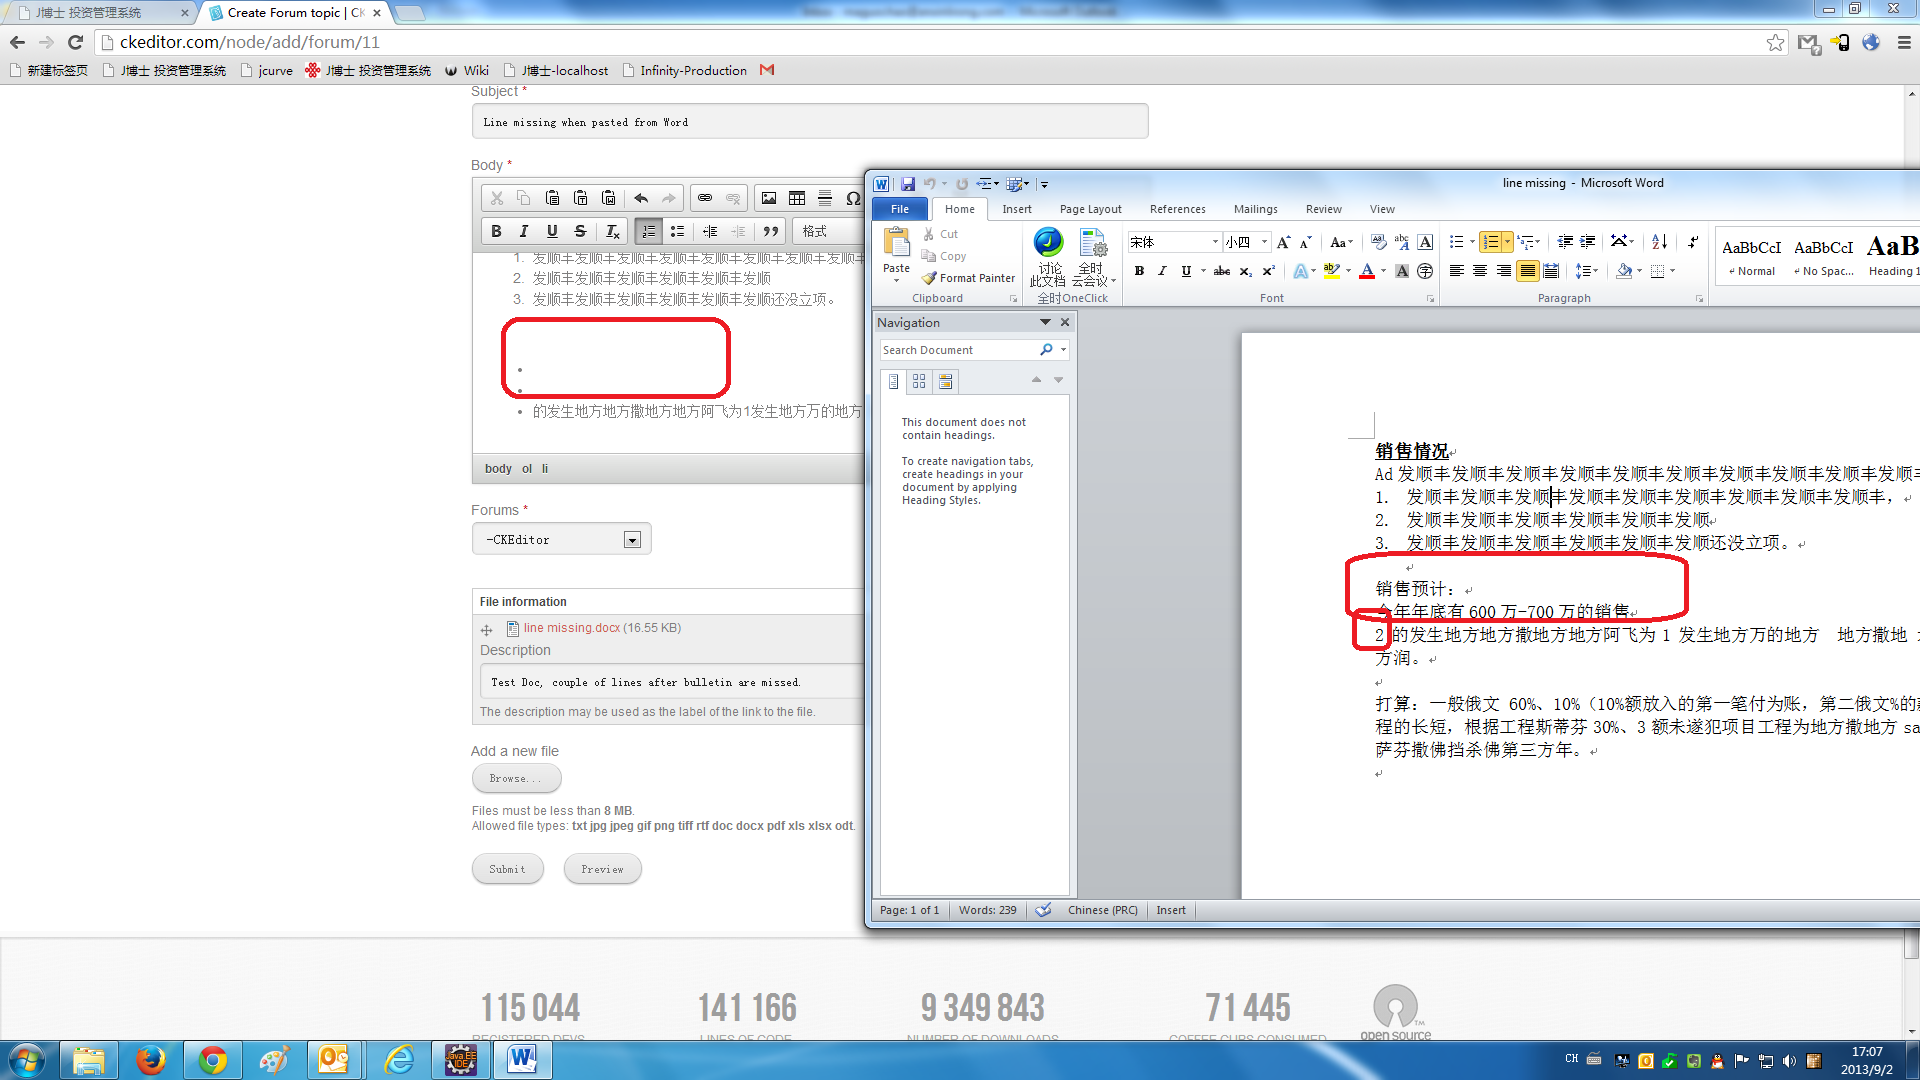This screenshot has width=1920, height=1080.
Task: Click Paste from Word icon in CKEditor
Action: click(608, 198)
